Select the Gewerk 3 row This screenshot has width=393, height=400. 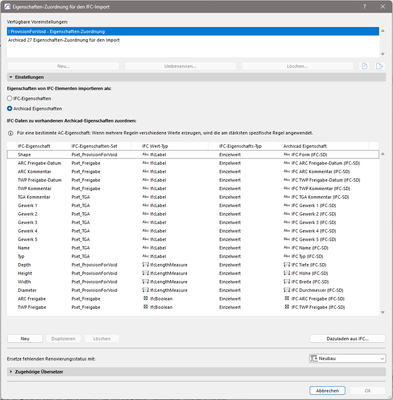(x=193, y=222)
